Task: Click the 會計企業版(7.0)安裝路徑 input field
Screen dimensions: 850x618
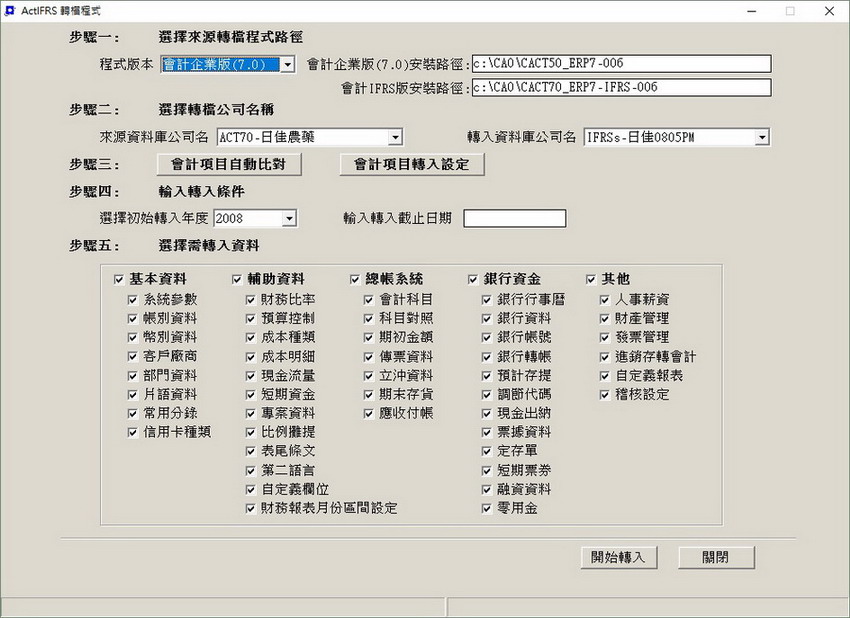Action: click(621, 63)
